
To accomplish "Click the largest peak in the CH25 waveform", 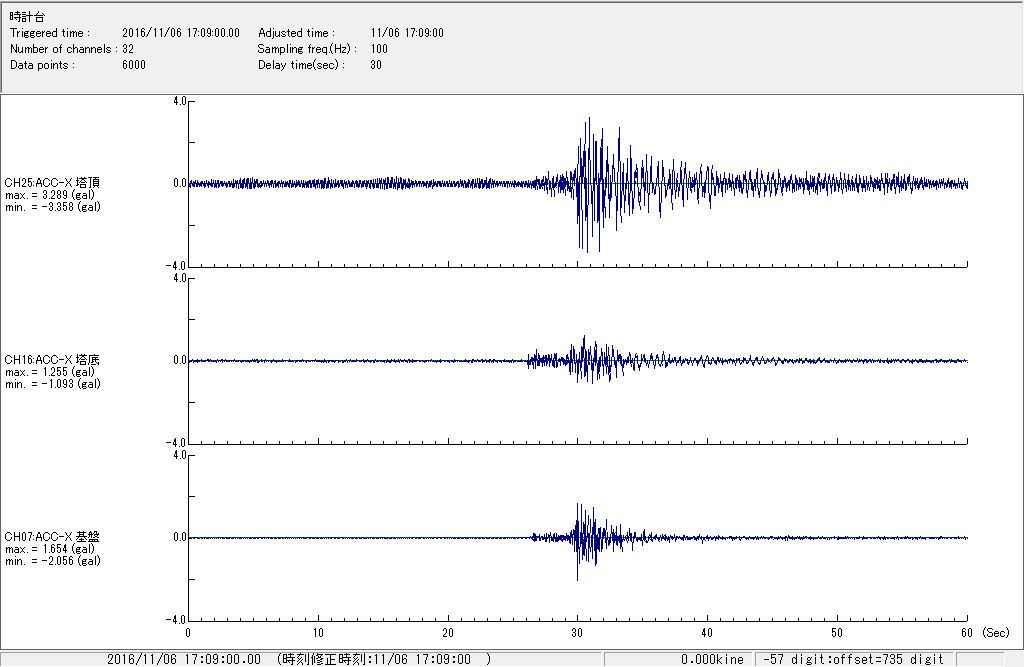I will coord(588,120).
